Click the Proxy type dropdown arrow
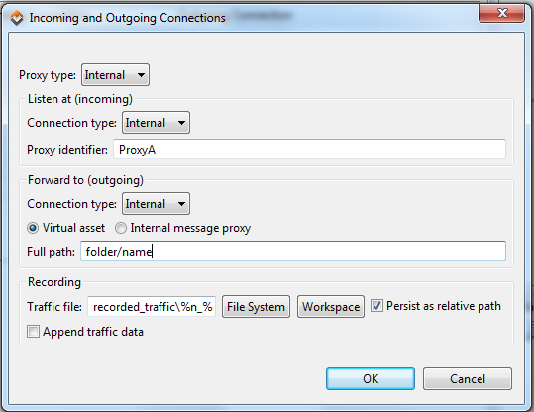The image size is (534, 412). pyautogui.click(x=141, y=75)
